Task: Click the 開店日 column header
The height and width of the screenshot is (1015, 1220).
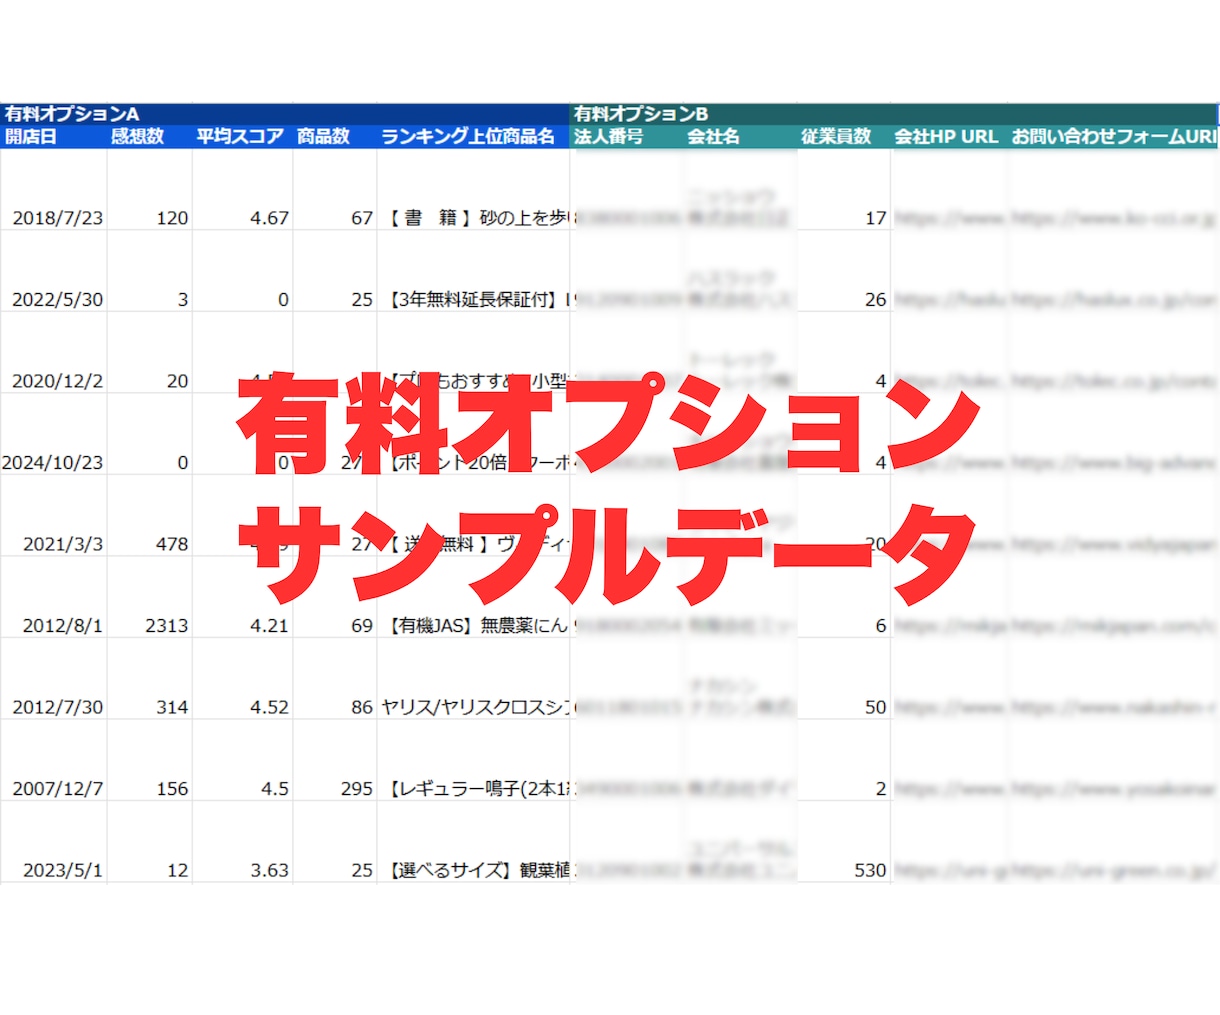Action: pyautogui.click(x=53, y=137)
